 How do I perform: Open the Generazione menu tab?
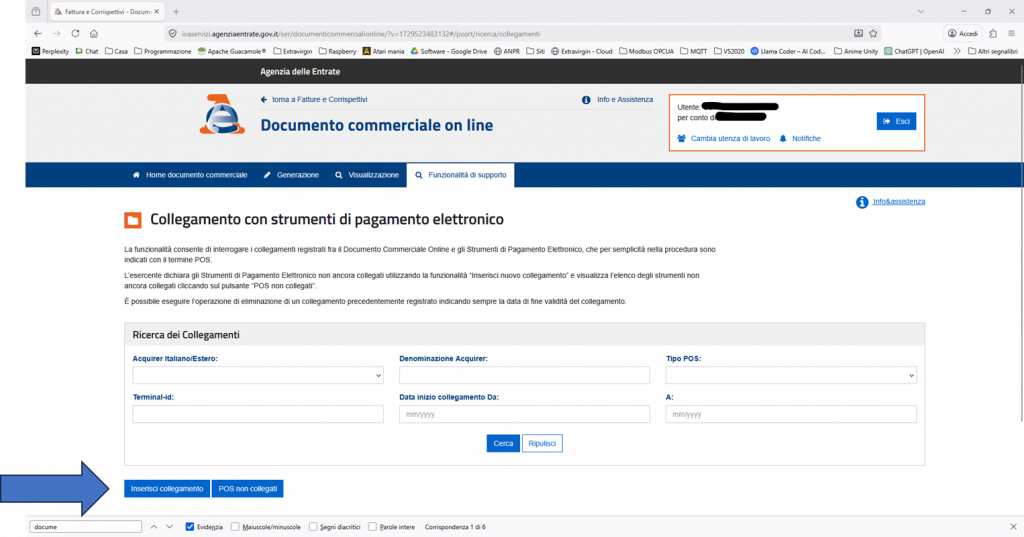pos(291,175)
